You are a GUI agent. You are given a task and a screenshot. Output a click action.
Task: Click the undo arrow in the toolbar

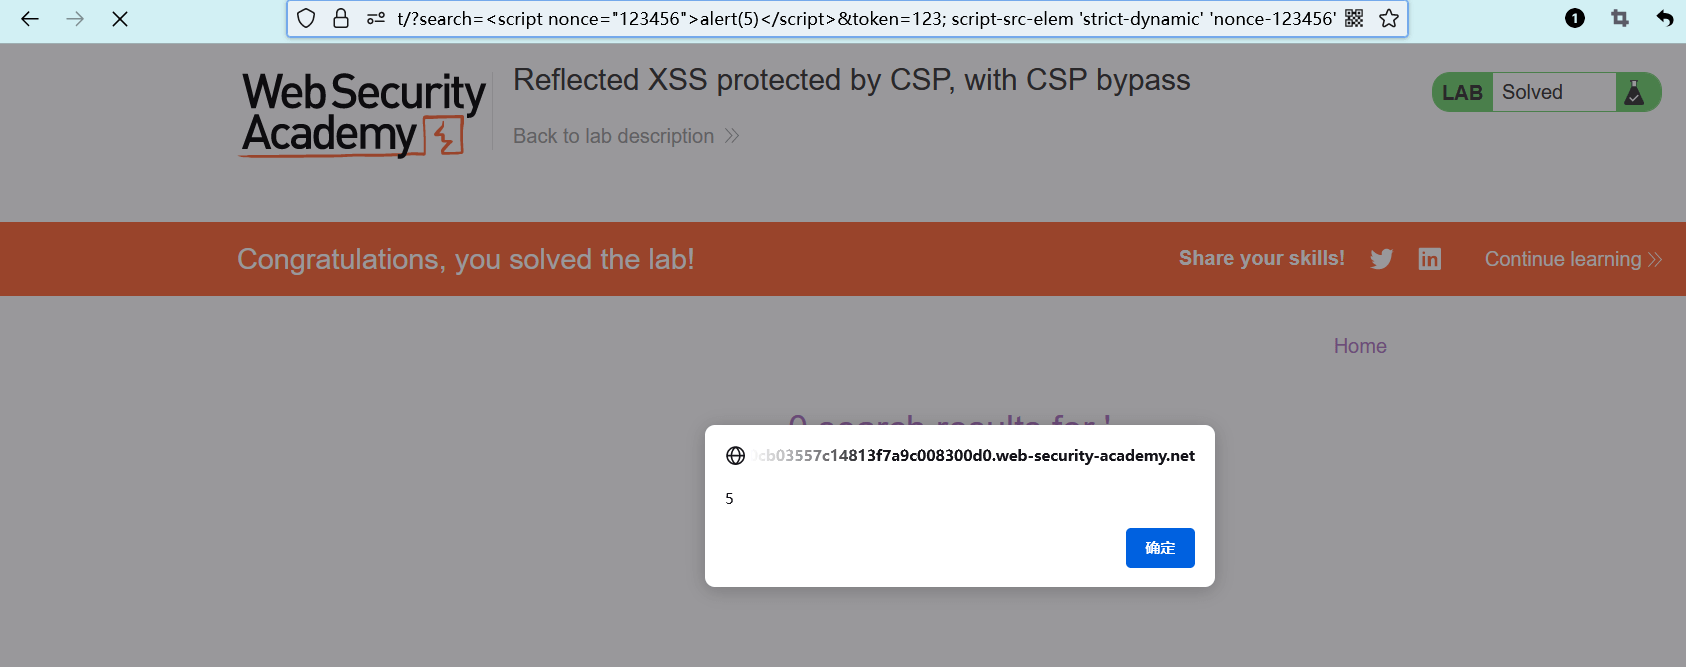coord(1665,19)
